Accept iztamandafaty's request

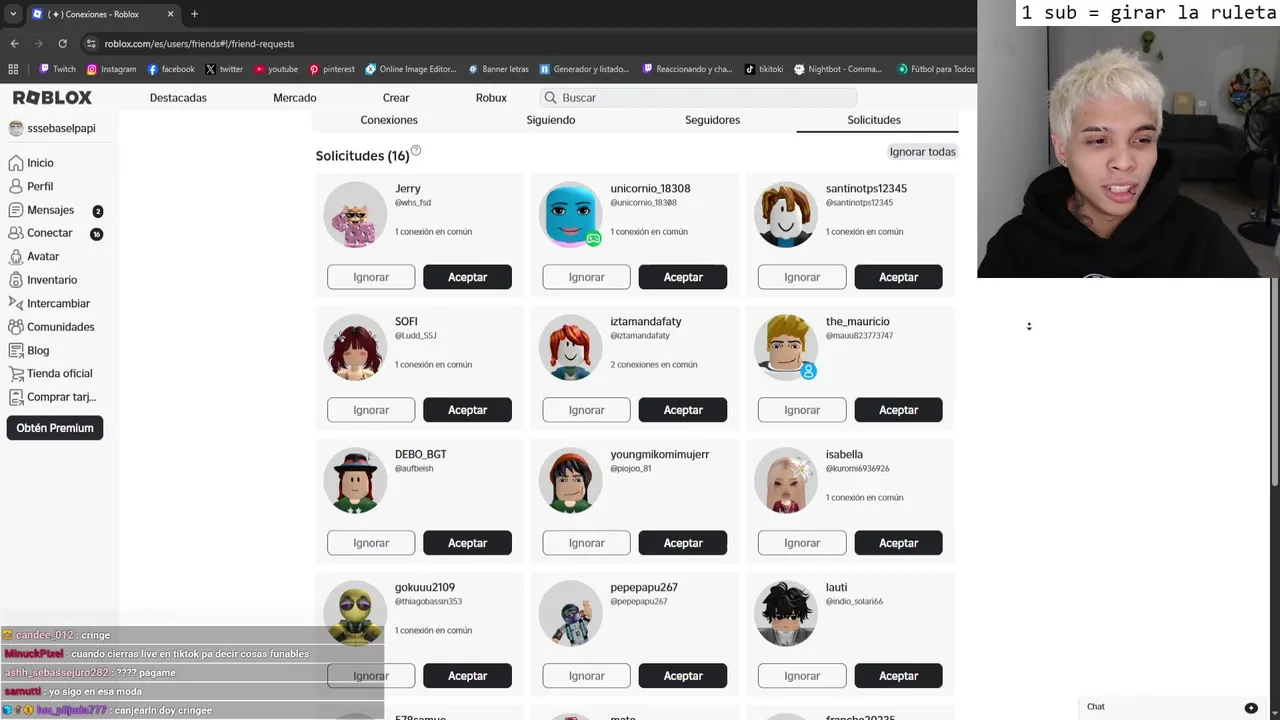pos(683,410)
